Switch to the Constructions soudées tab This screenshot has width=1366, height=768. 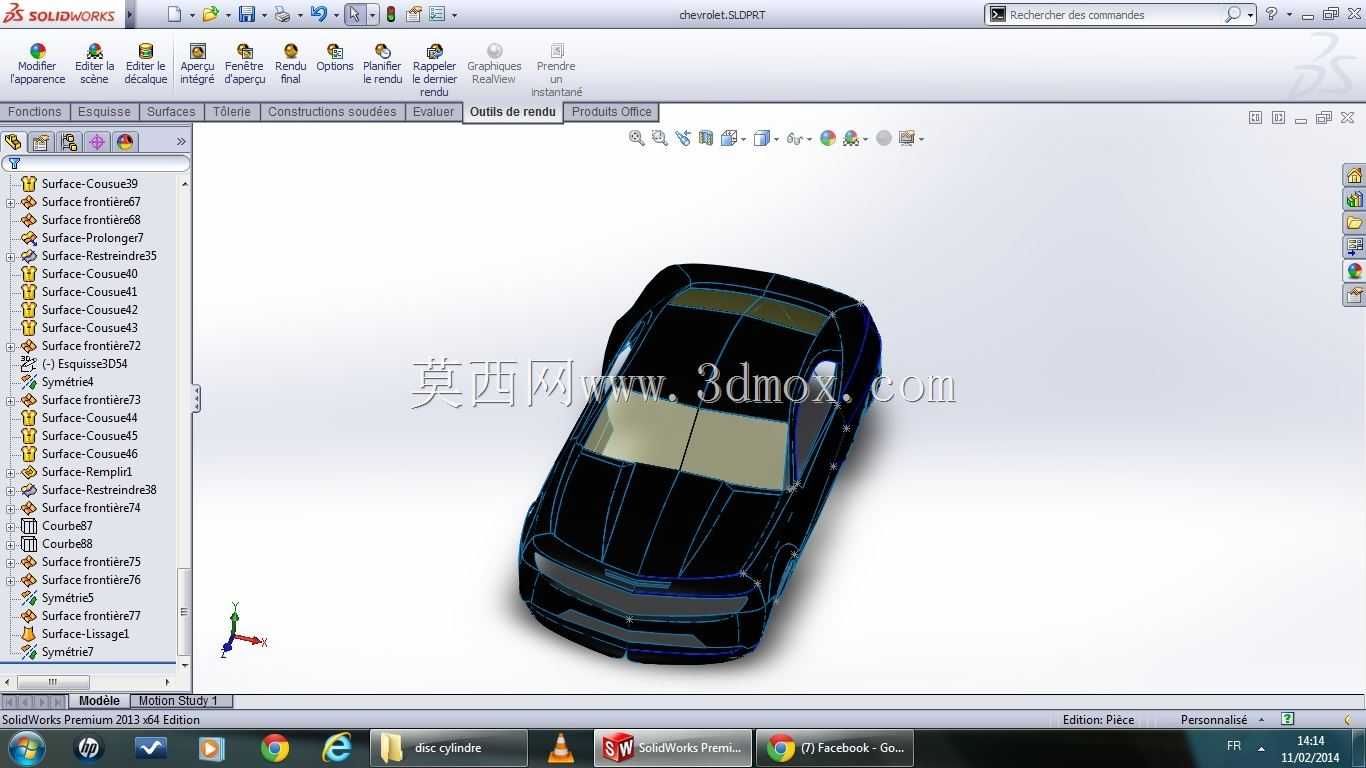(332, 112)
